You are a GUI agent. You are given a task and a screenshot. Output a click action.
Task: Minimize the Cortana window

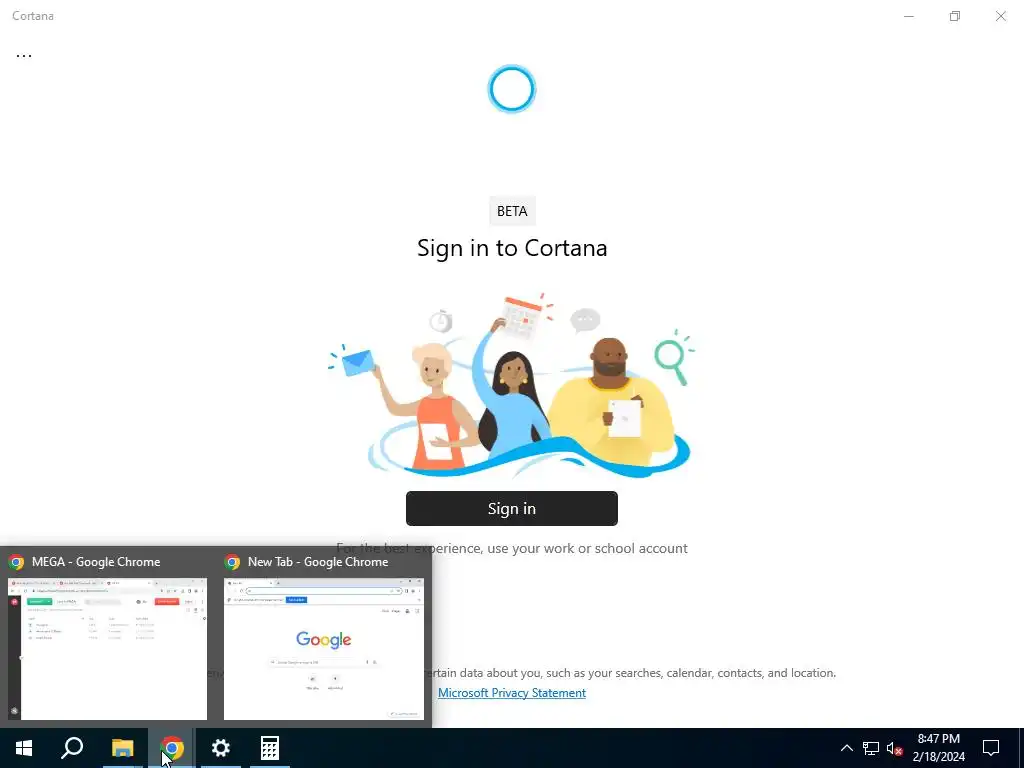908,16
